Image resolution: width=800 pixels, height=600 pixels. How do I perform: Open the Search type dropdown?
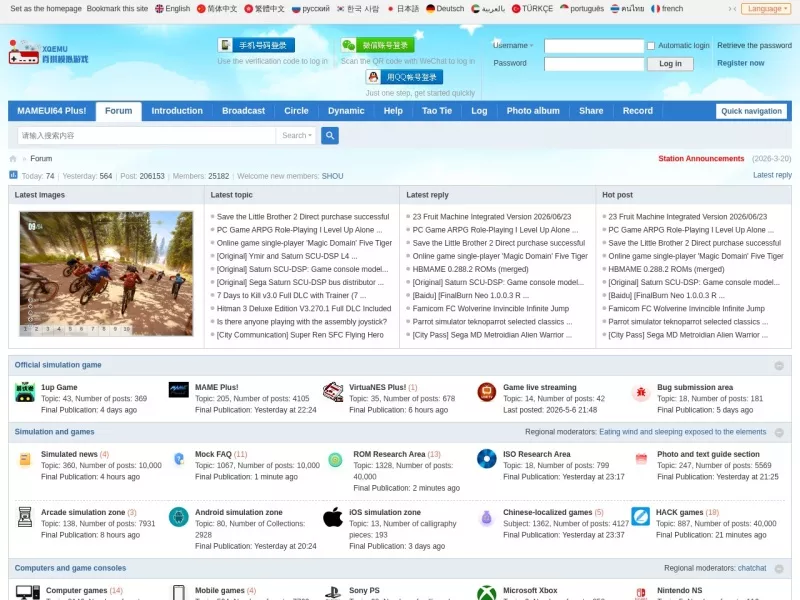tap(296, 136)
